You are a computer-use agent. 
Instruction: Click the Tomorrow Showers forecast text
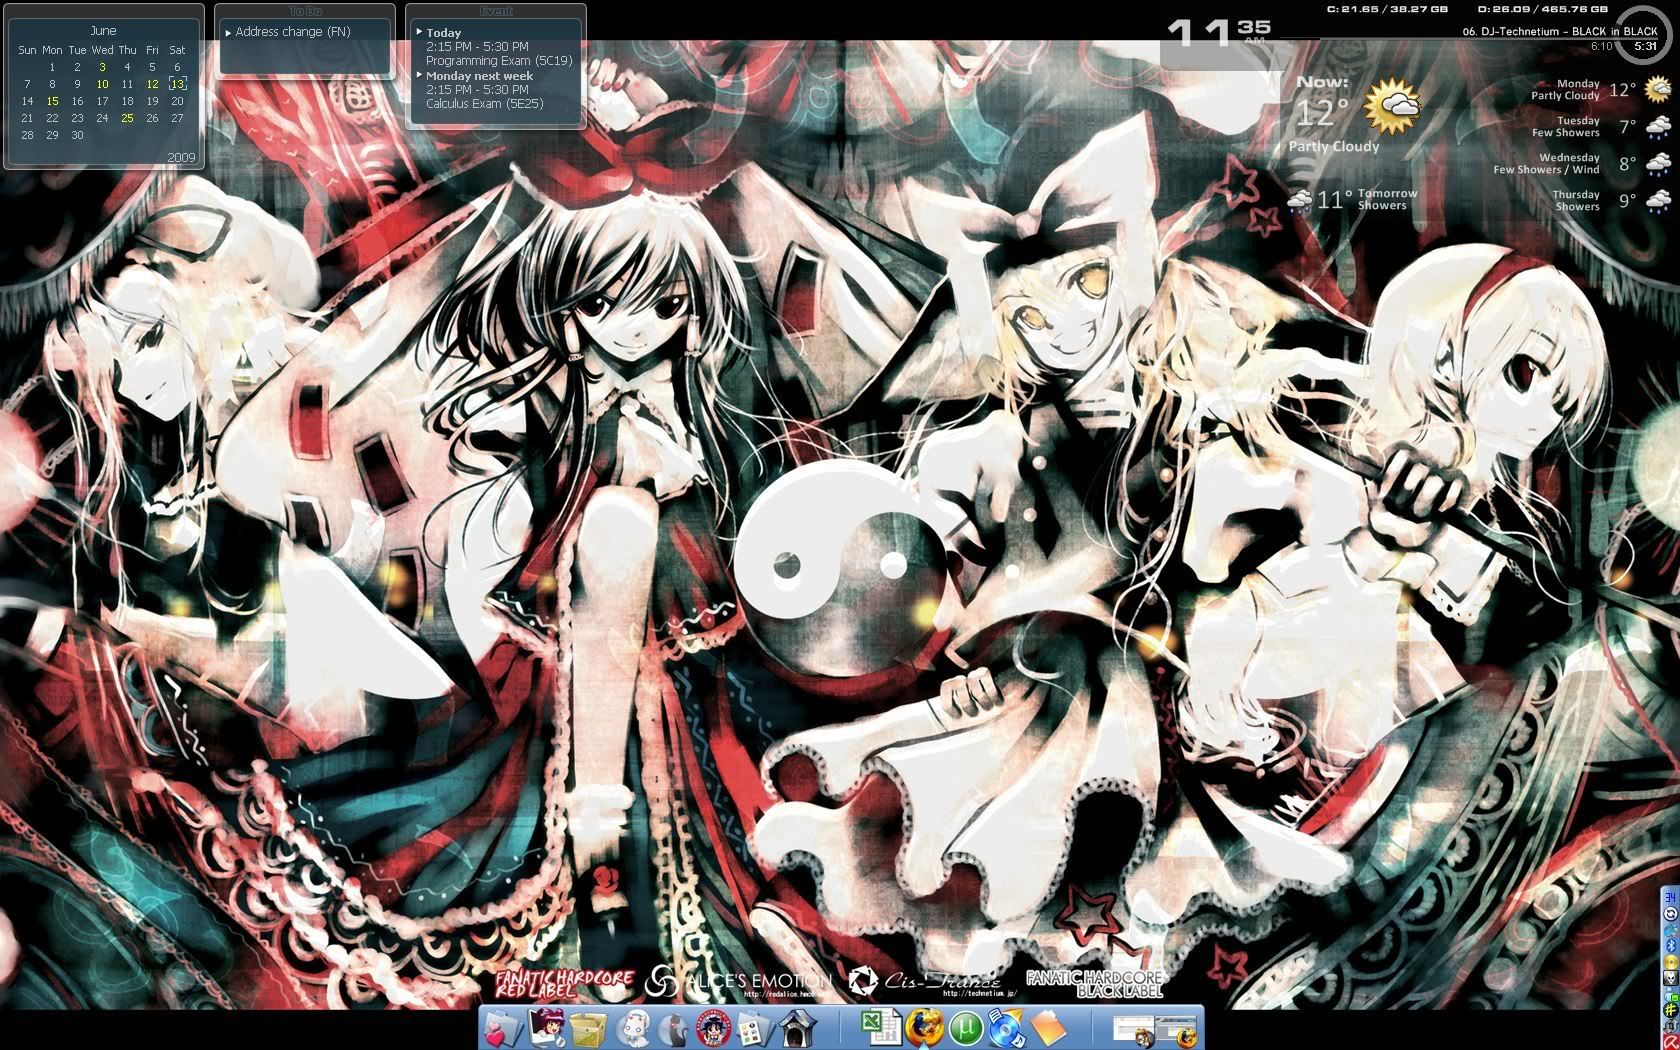1387,199
